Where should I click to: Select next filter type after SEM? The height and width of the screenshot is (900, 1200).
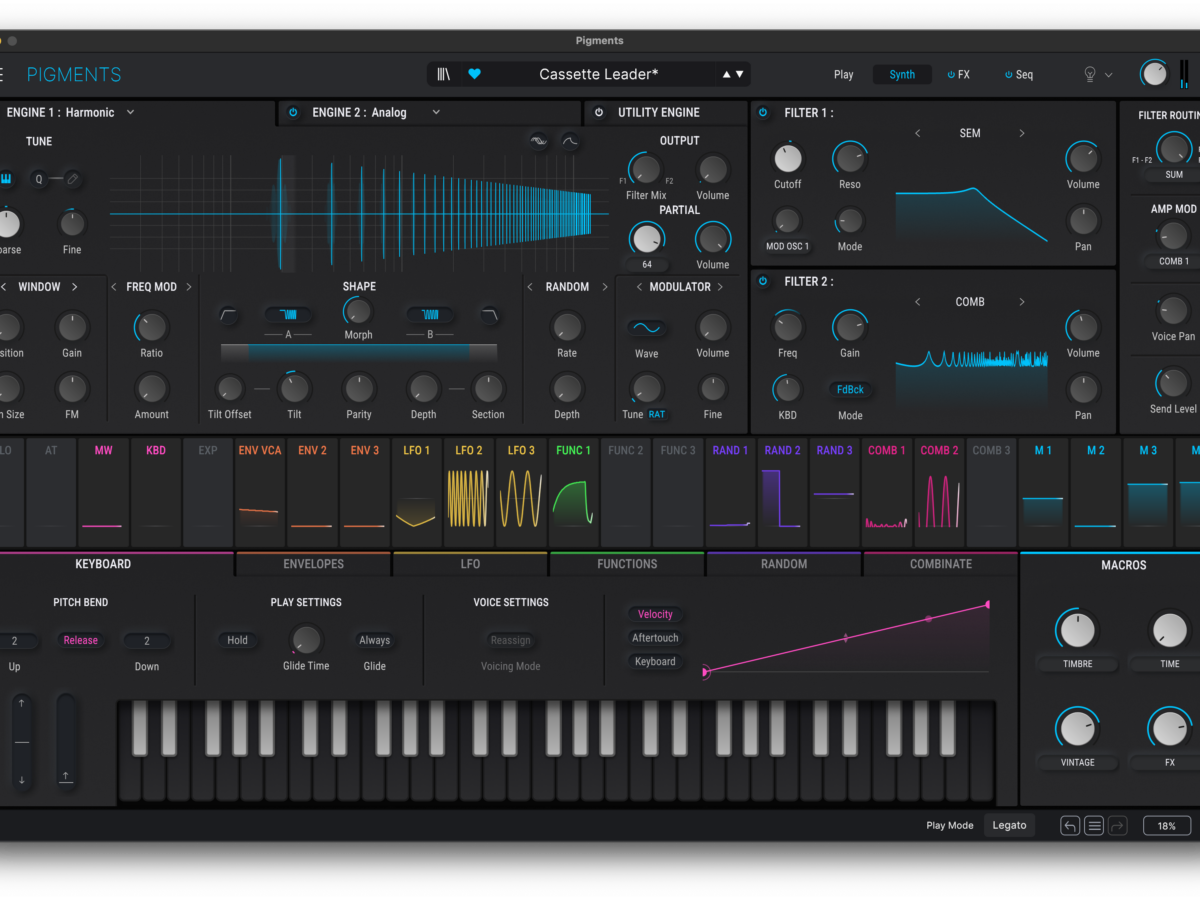coord(1021,133)
